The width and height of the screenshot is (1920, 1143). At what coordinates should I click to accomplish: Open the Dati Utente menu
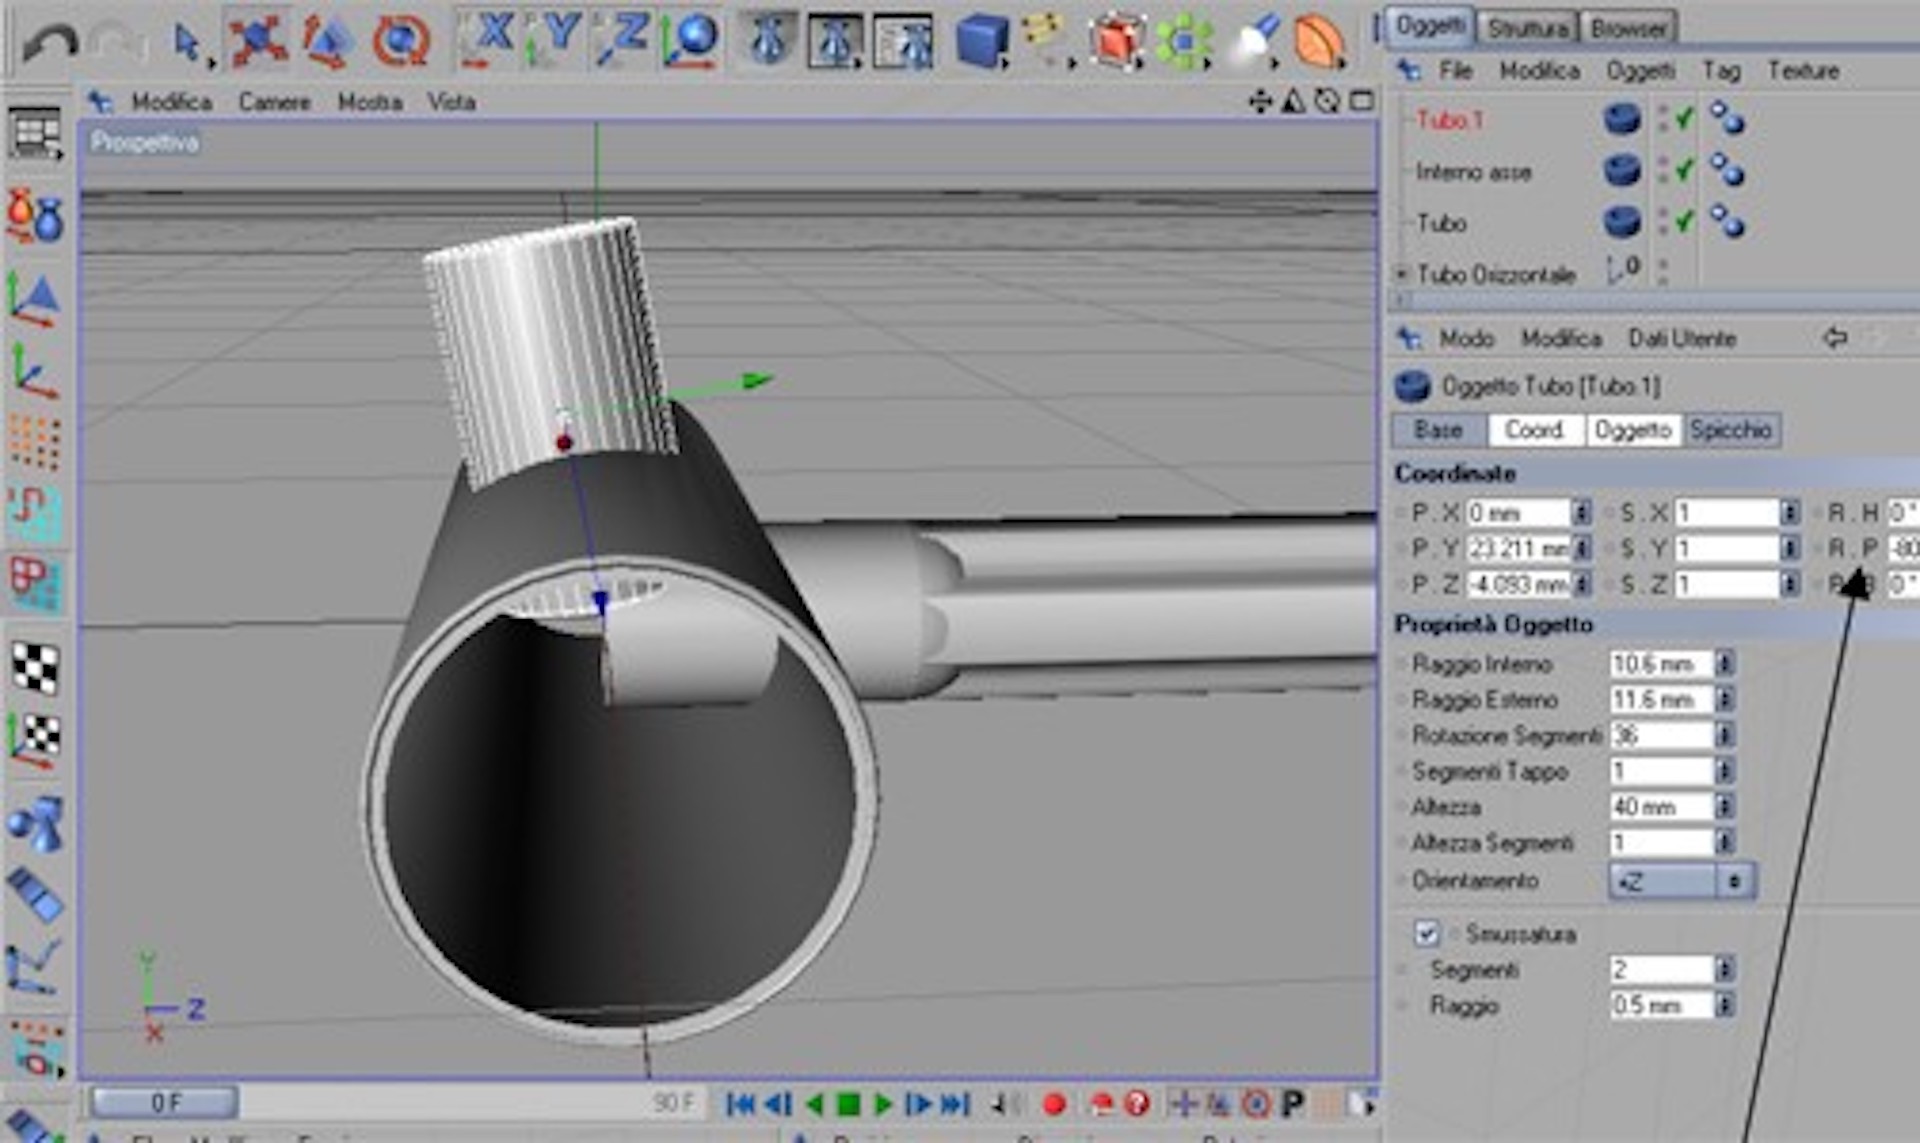coord(1682,339)
